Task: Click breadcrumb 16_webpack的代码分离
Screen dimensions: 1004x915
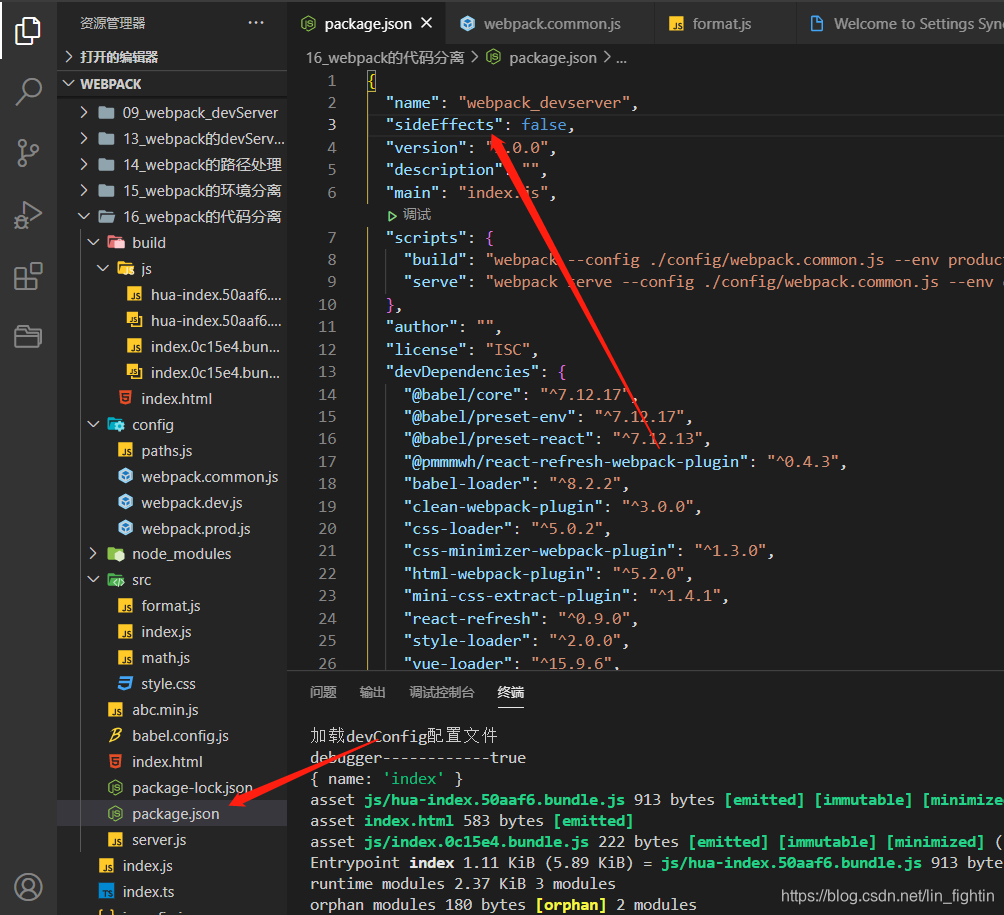Action: click(x=385, y=58)
